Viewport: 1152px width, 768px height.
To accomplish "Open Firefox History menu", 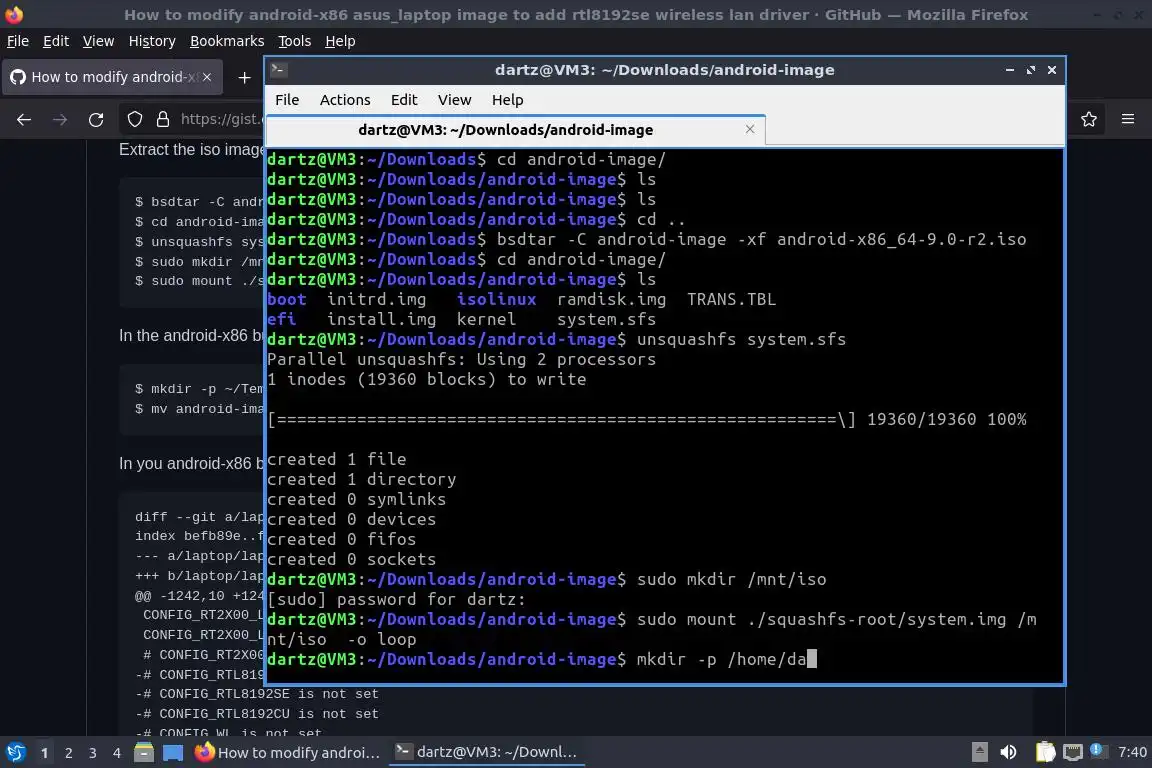I will point(152,41).
